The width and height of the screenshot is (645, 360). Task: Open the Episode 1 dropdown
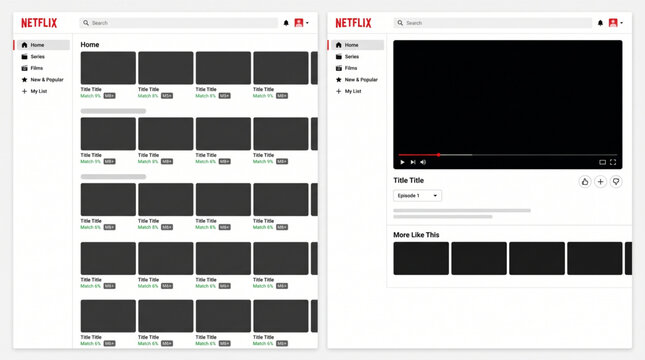click(x=417, y=195)
